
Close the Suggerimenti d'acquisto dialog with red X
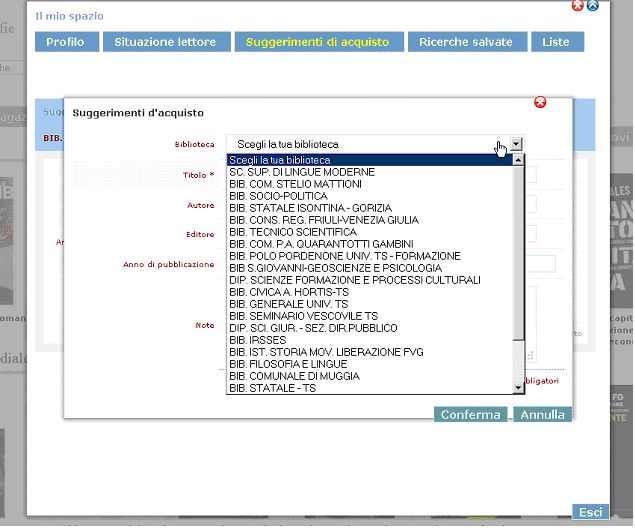click(541, 102)
